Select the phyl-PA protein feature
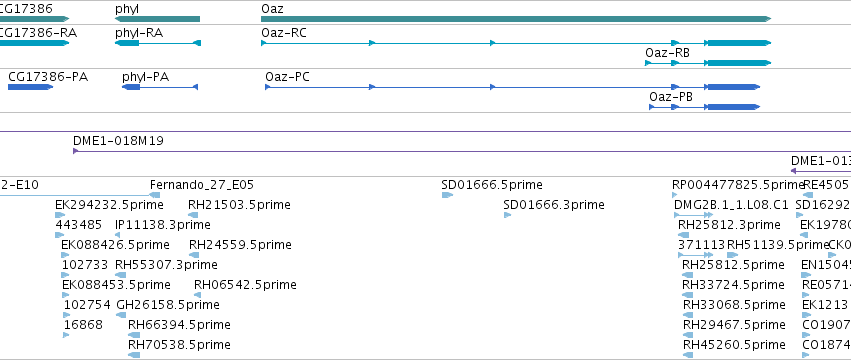Viewport: 851px width, 360px height. click(x=160, y=87)
